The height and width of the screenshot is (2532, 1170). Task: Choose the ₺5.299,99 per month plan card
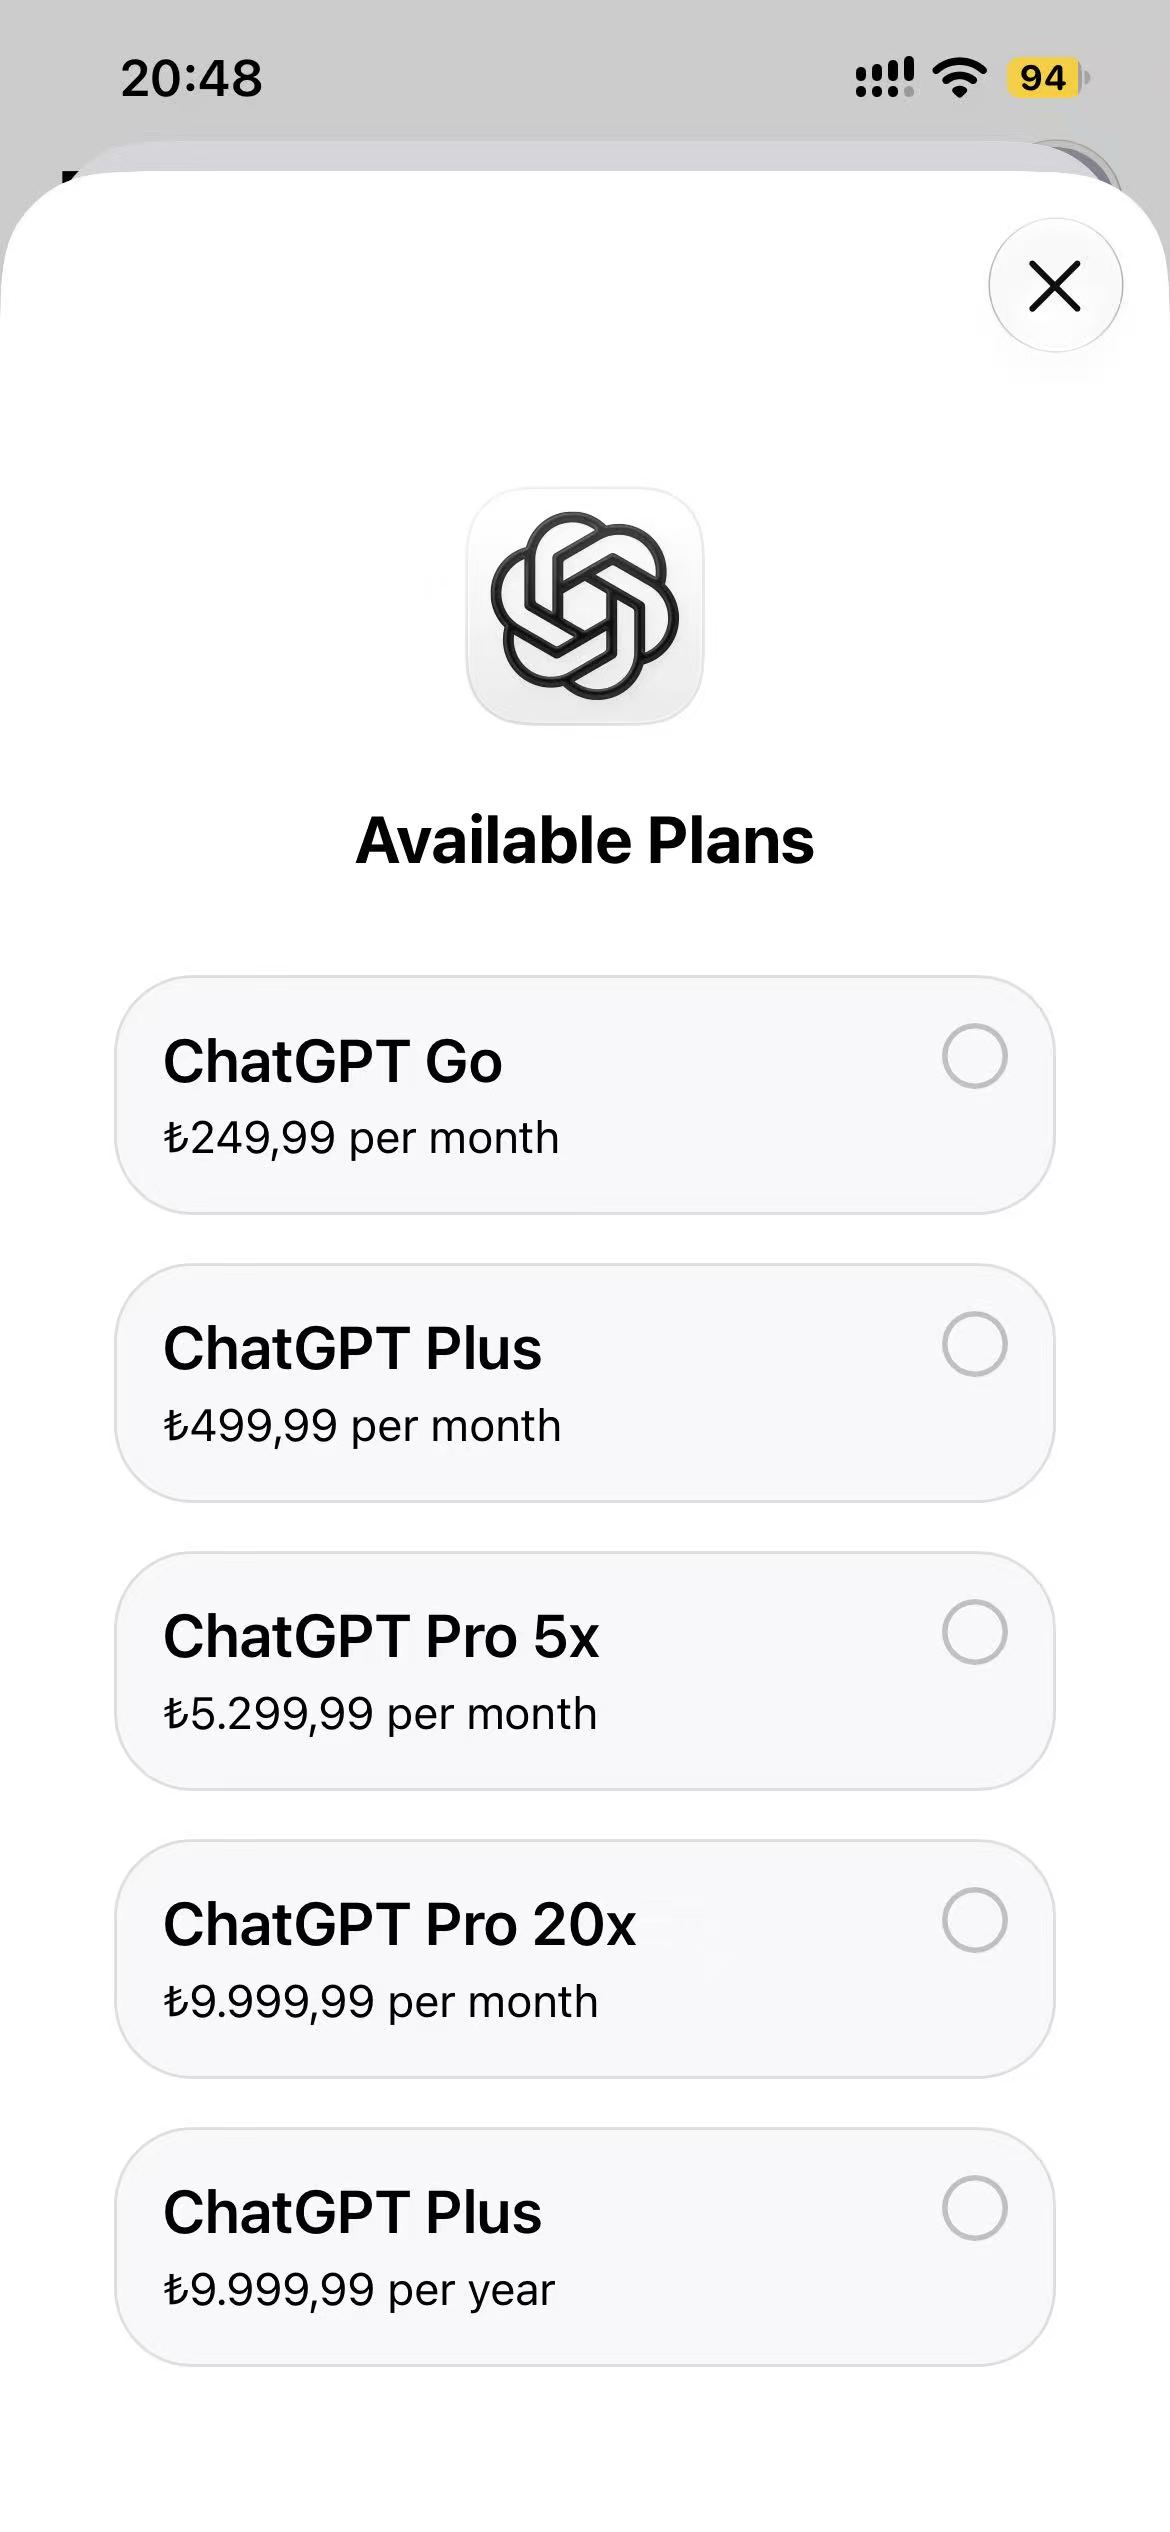click(x=585, y=1671)
